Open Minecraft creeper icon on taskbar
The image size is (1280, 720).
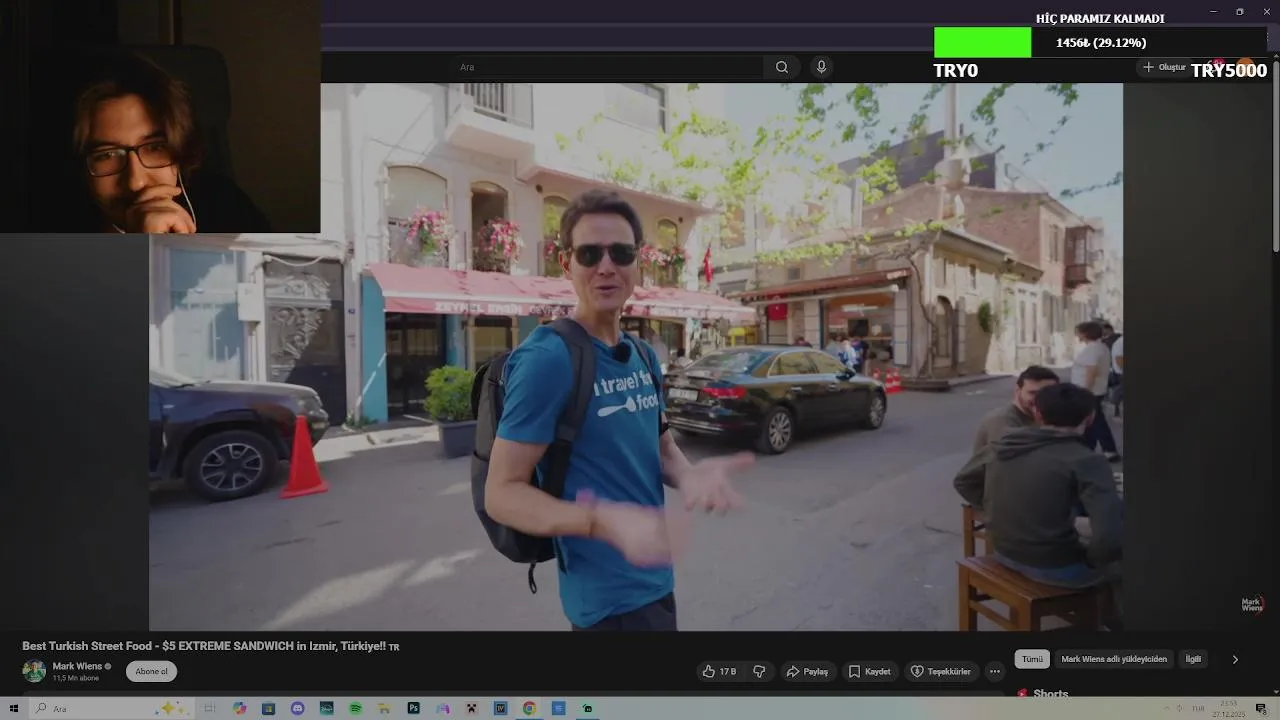471,708
